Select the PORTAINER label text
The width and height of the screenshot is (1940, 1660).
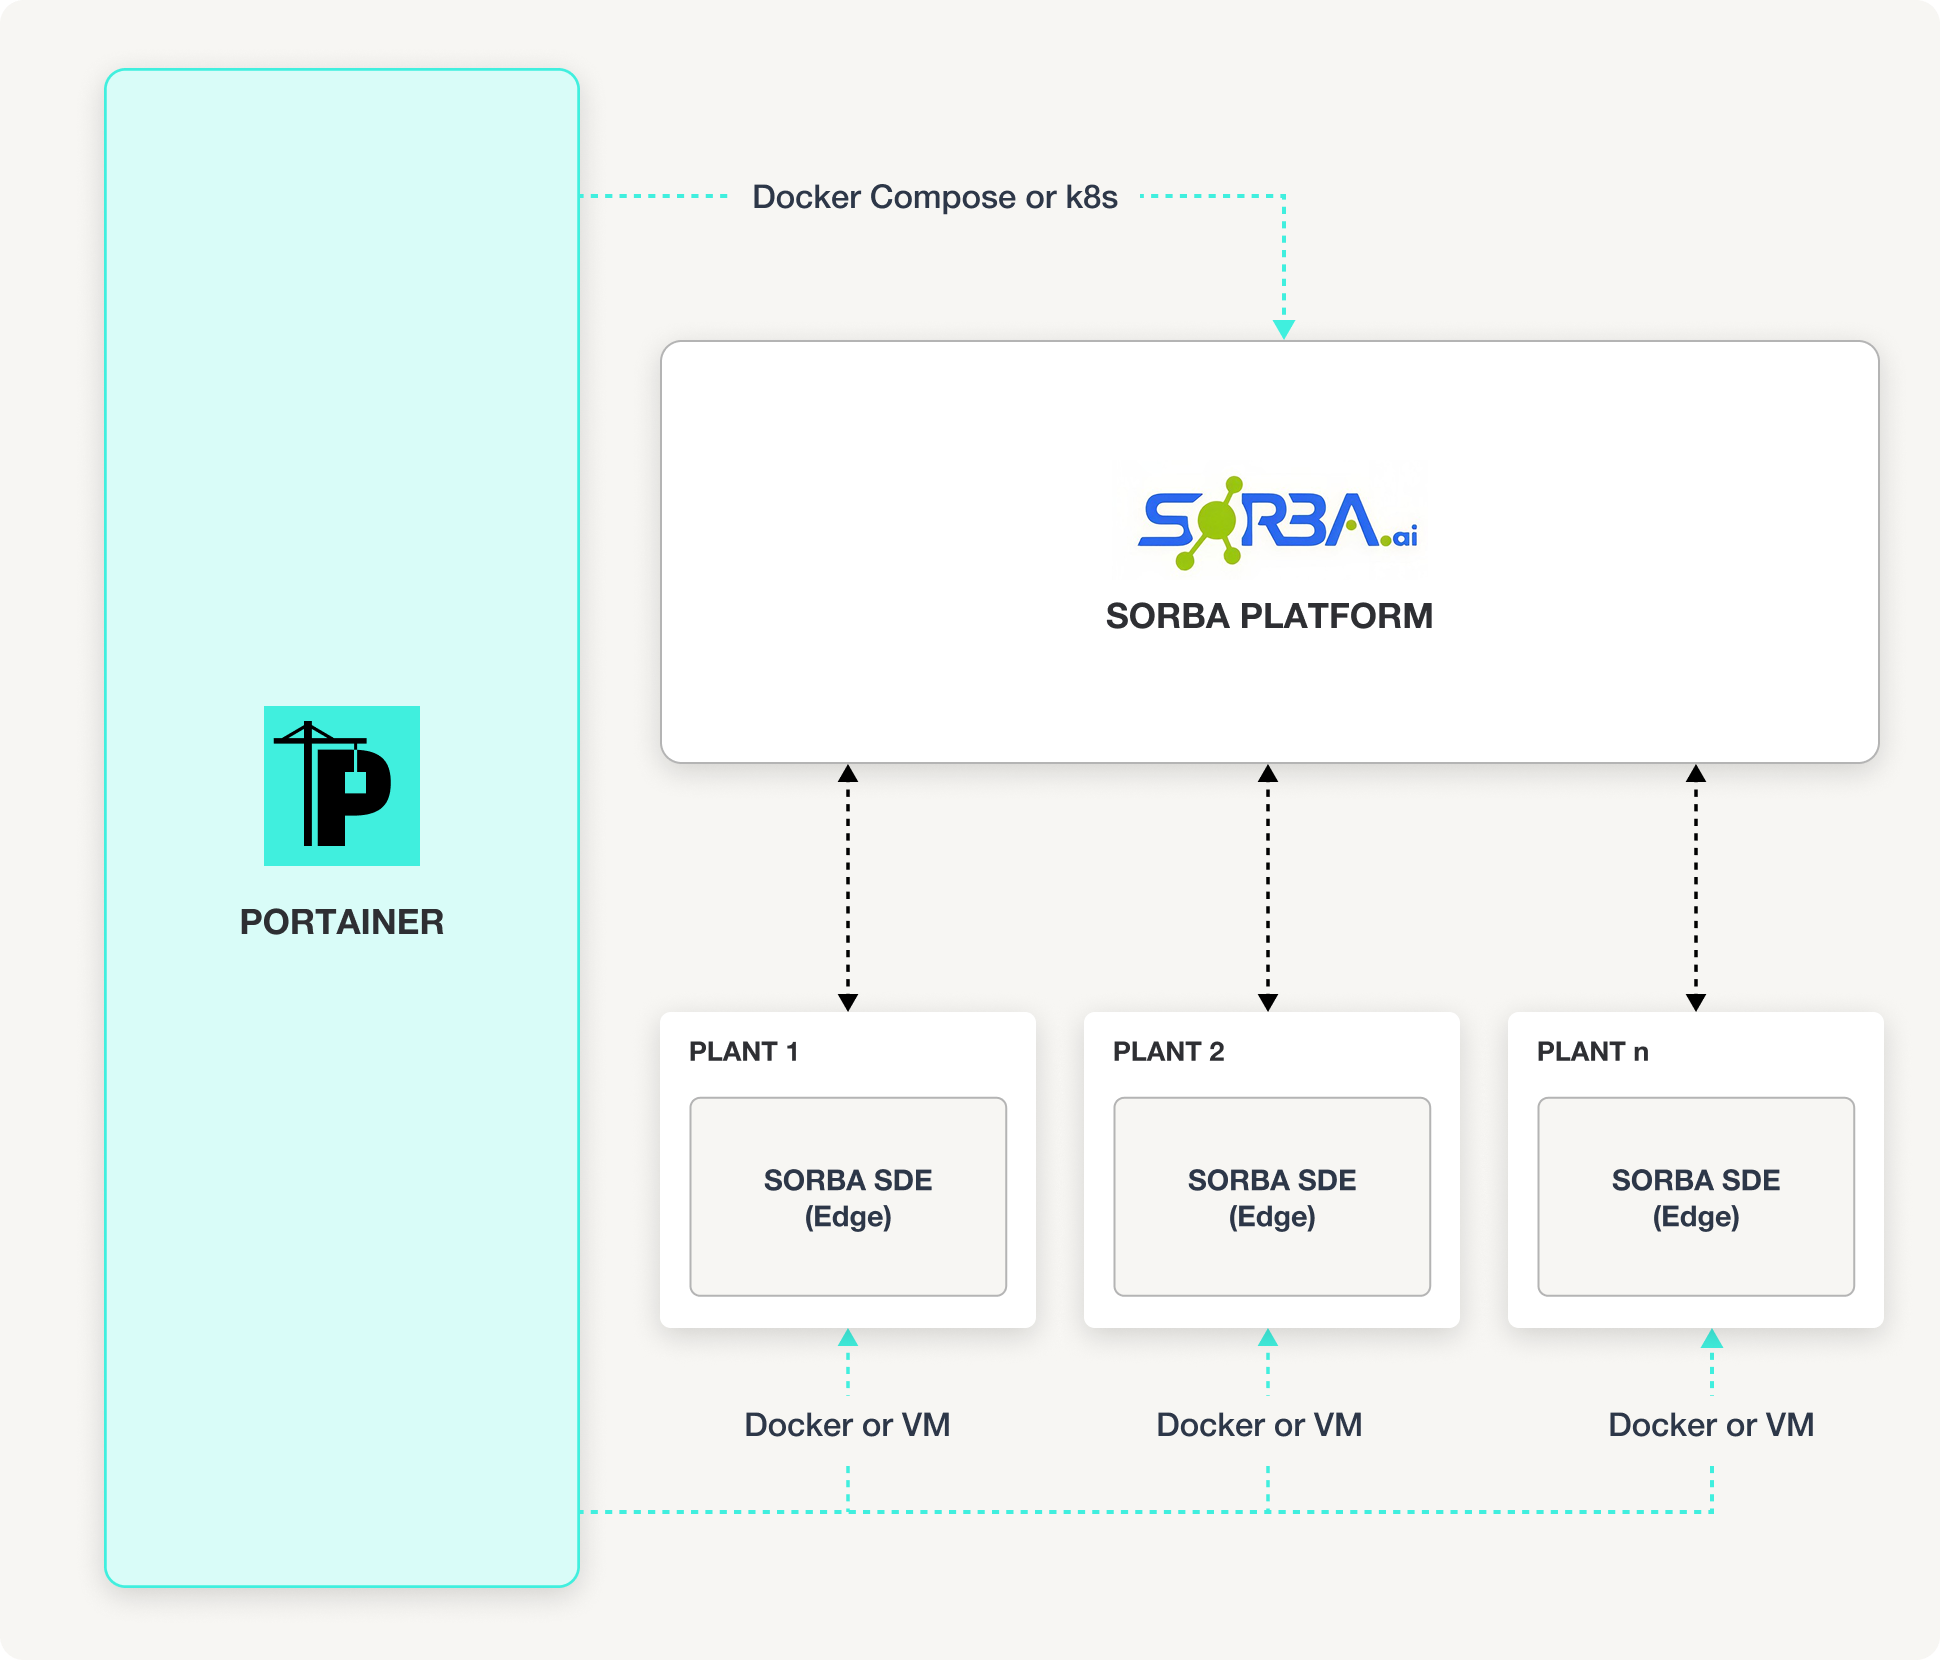pyautogui.click(x=342, y=922)
